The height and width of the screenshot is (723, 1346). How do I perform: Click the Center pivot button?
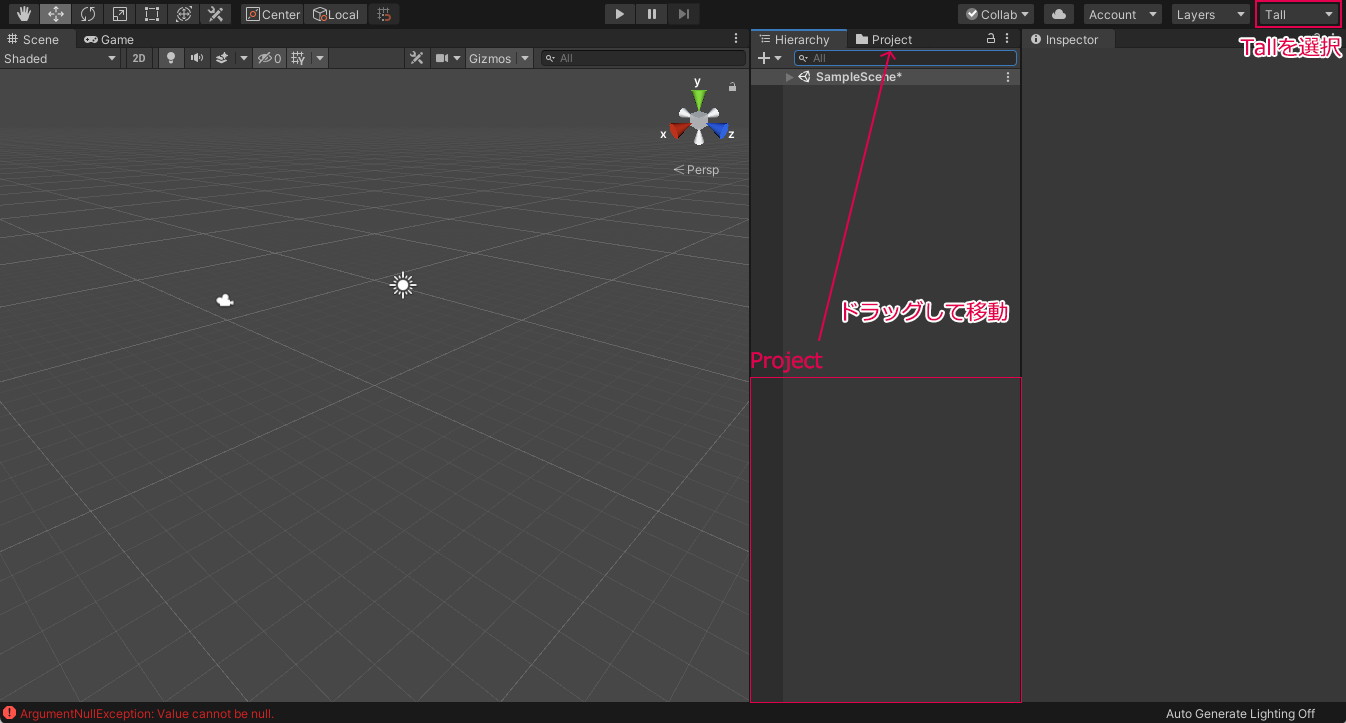272,14
